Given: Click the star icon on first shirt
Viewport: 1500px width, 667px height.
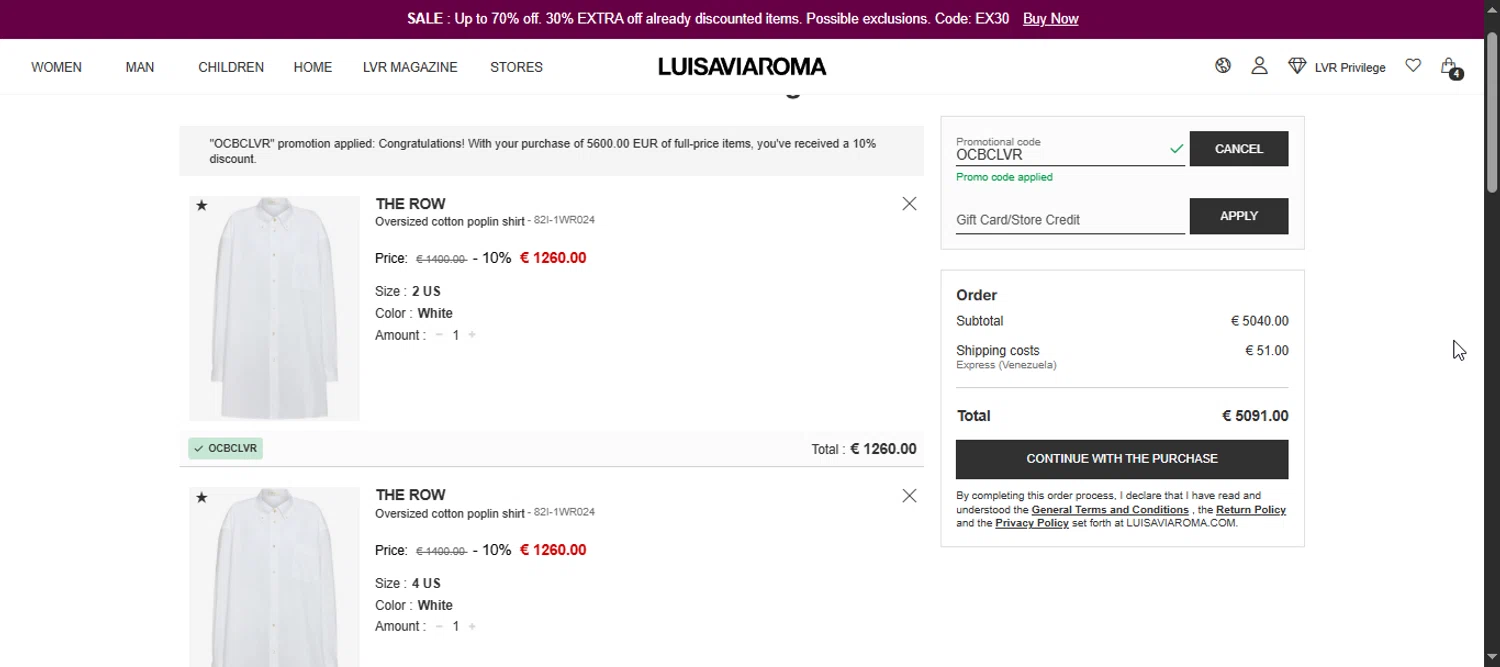Looking at the screenshot, I should coord(202,206).
